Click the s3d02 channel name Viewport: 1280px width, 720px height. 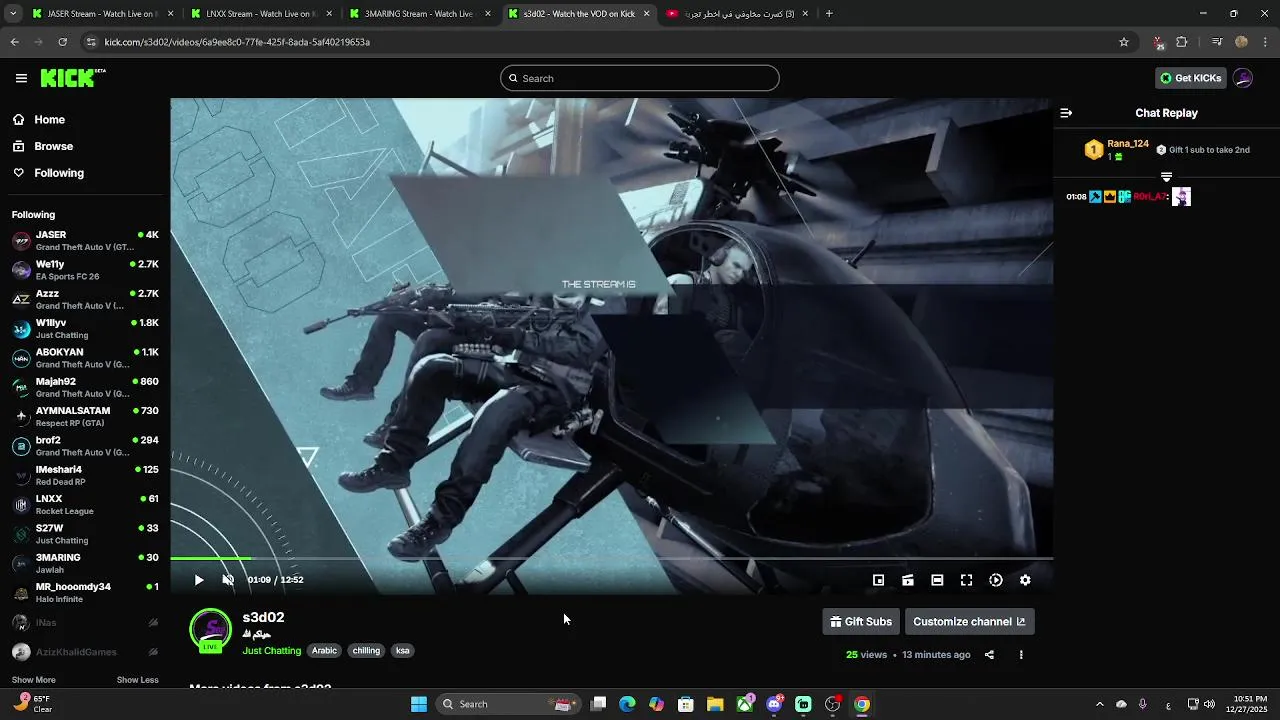(x=263, y=617)
